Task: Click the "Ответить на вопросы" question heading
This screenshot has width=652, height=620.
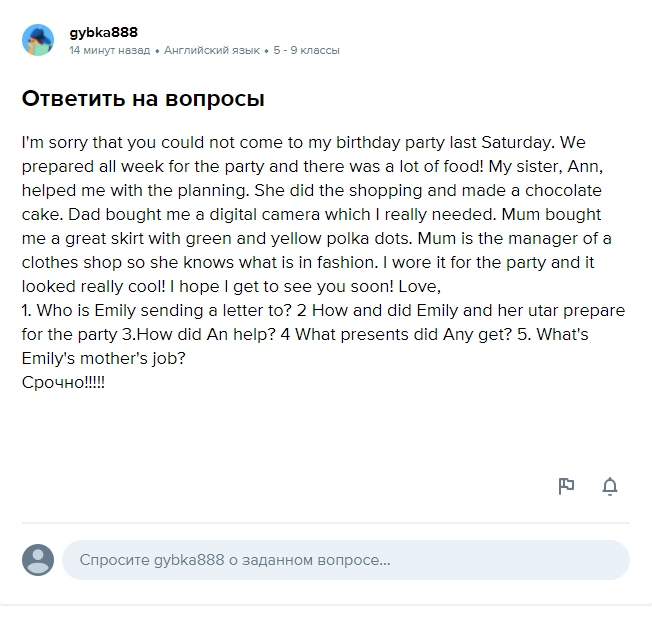Action: (143, 99)
